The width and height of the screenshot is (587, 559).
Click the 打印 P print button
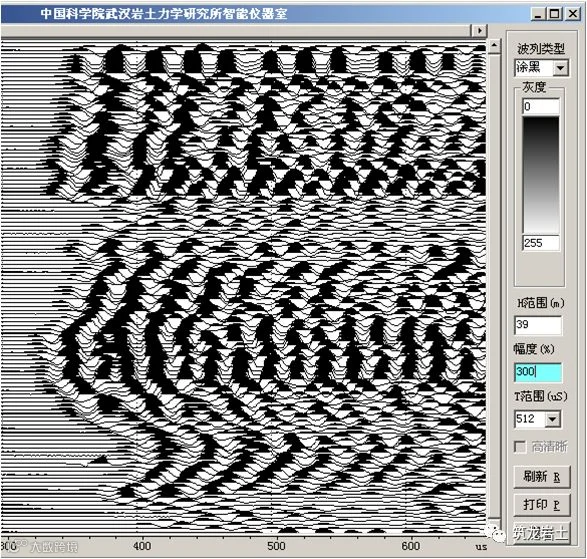click(x=542, y=505)
